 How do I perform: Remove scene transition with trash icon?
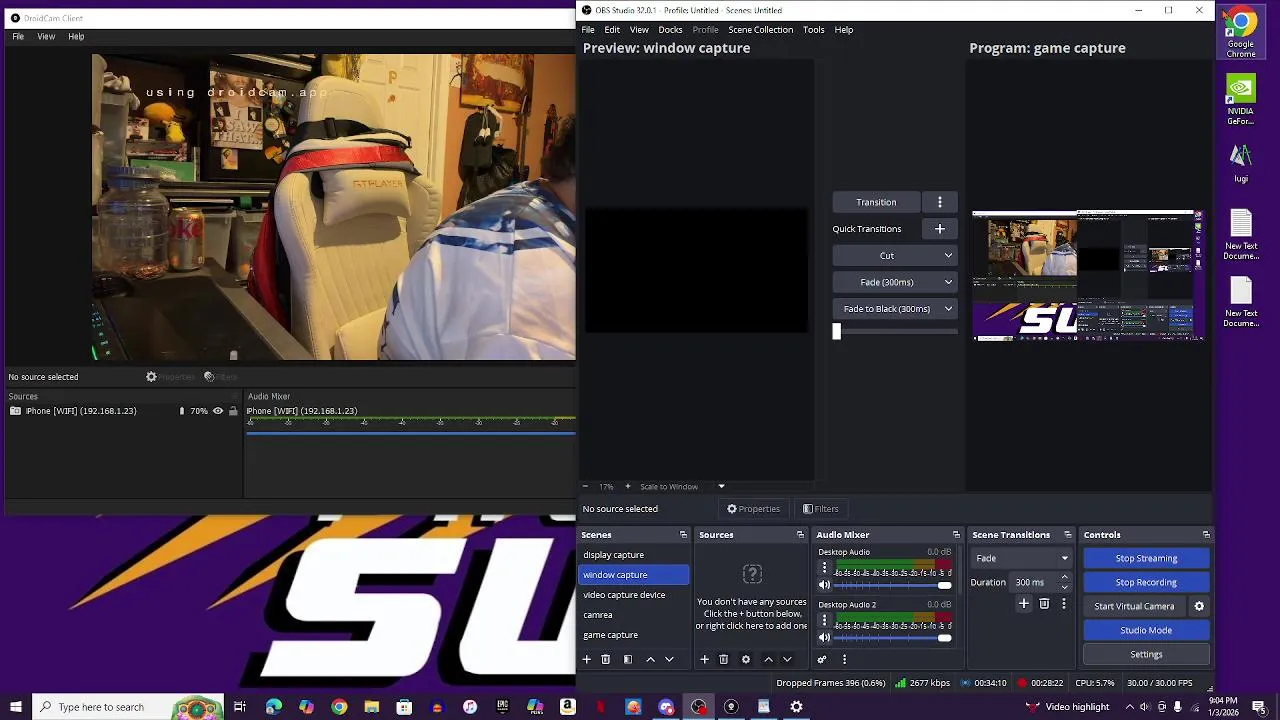(1044, 604)
